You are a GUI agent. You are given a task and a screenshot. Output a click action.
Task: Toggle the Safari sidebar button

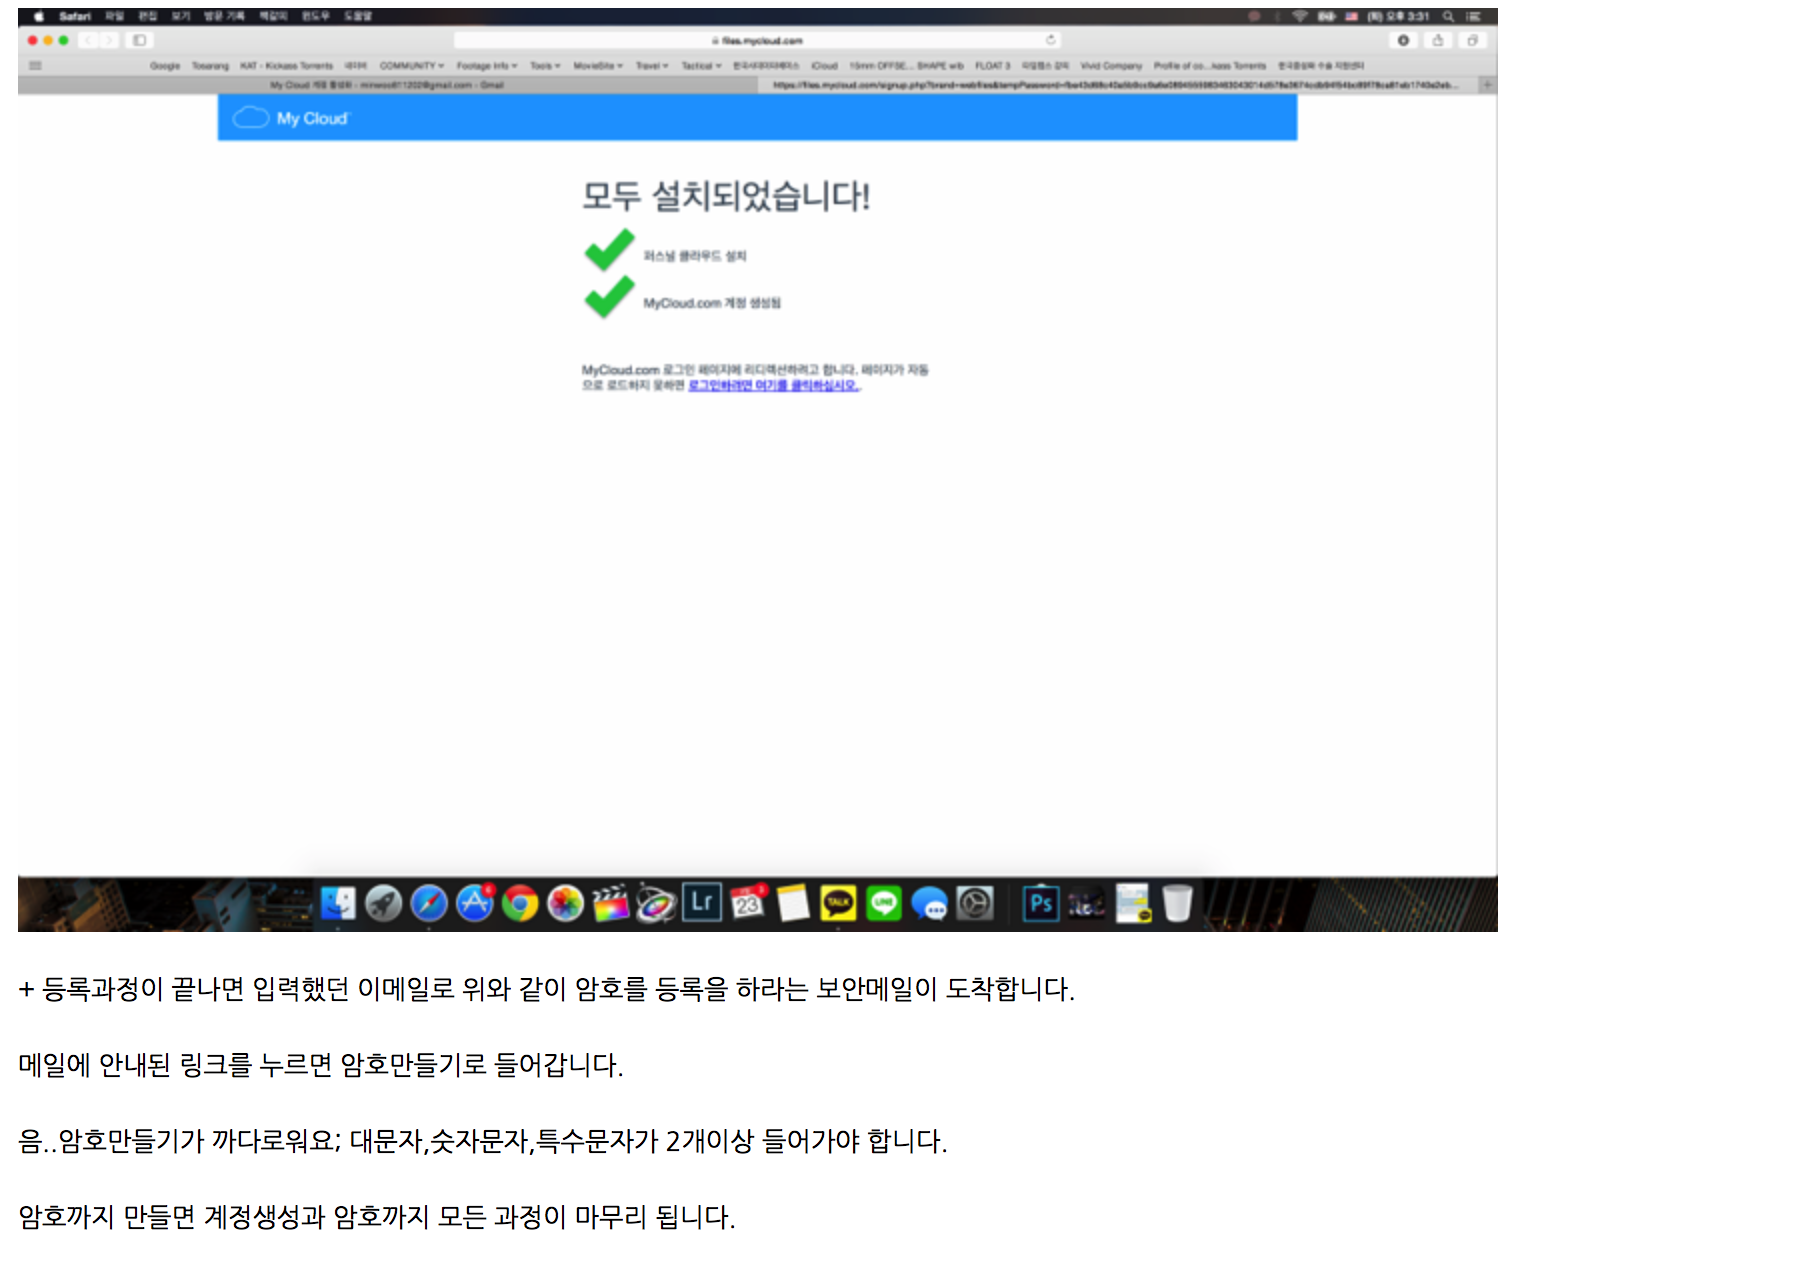[140, 40]
